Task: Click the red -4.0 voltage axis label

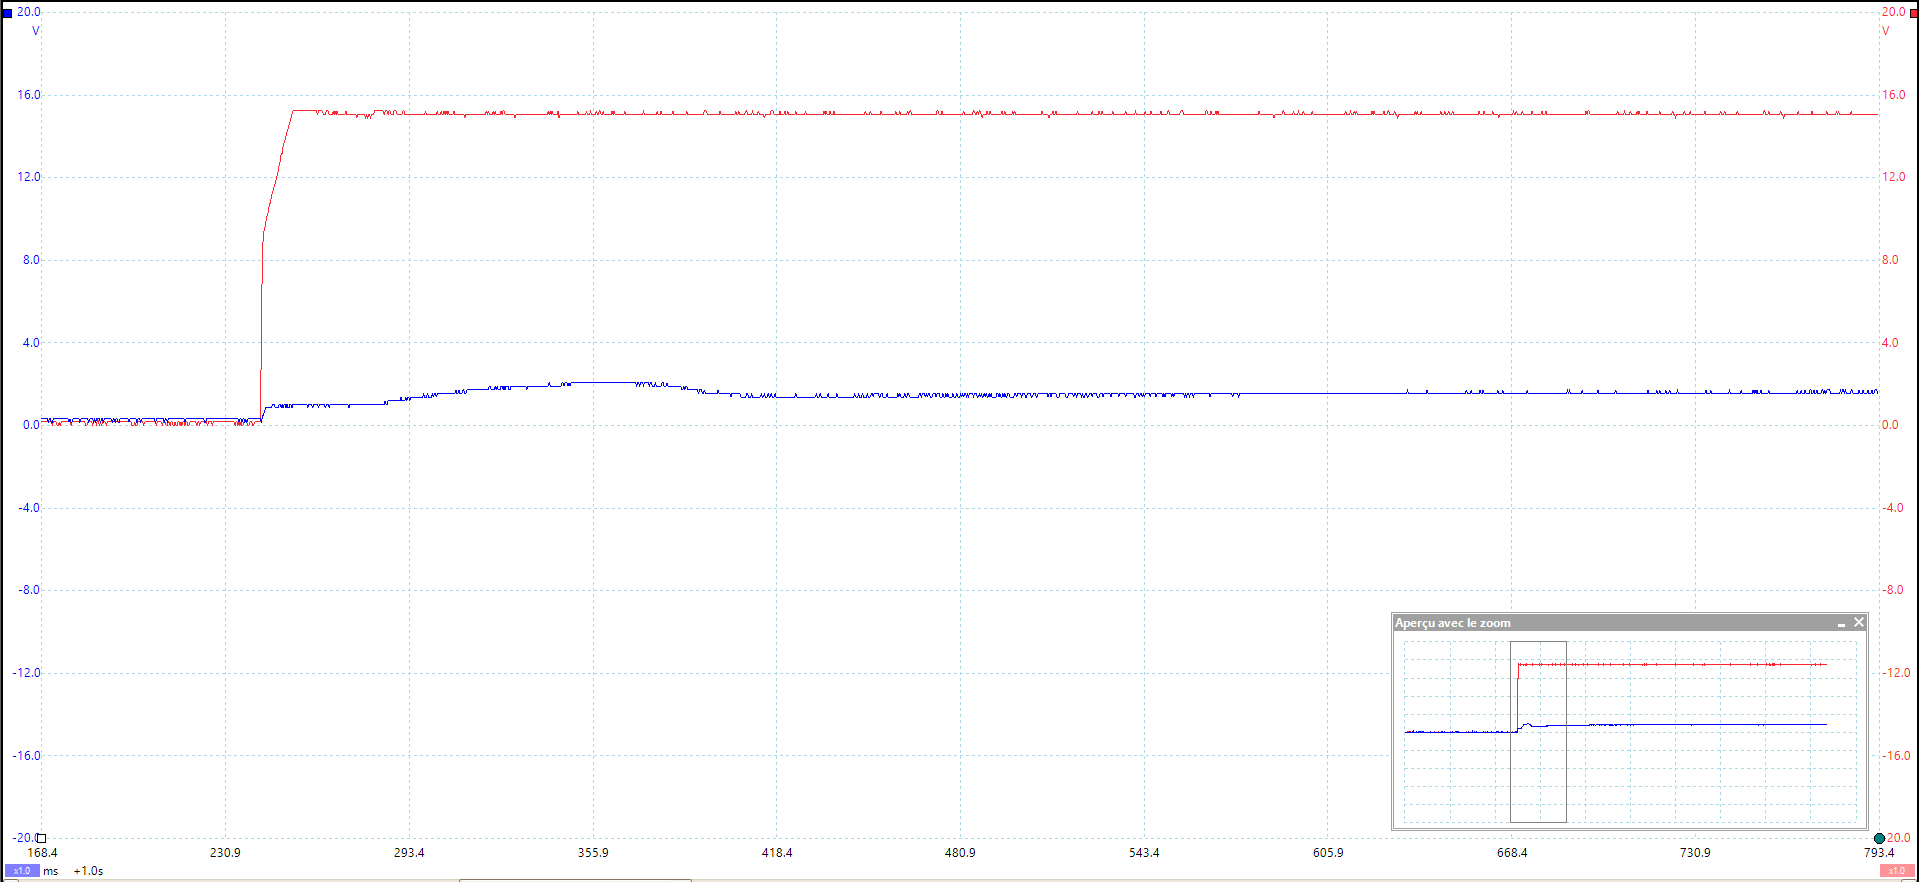Action: 1893,508
